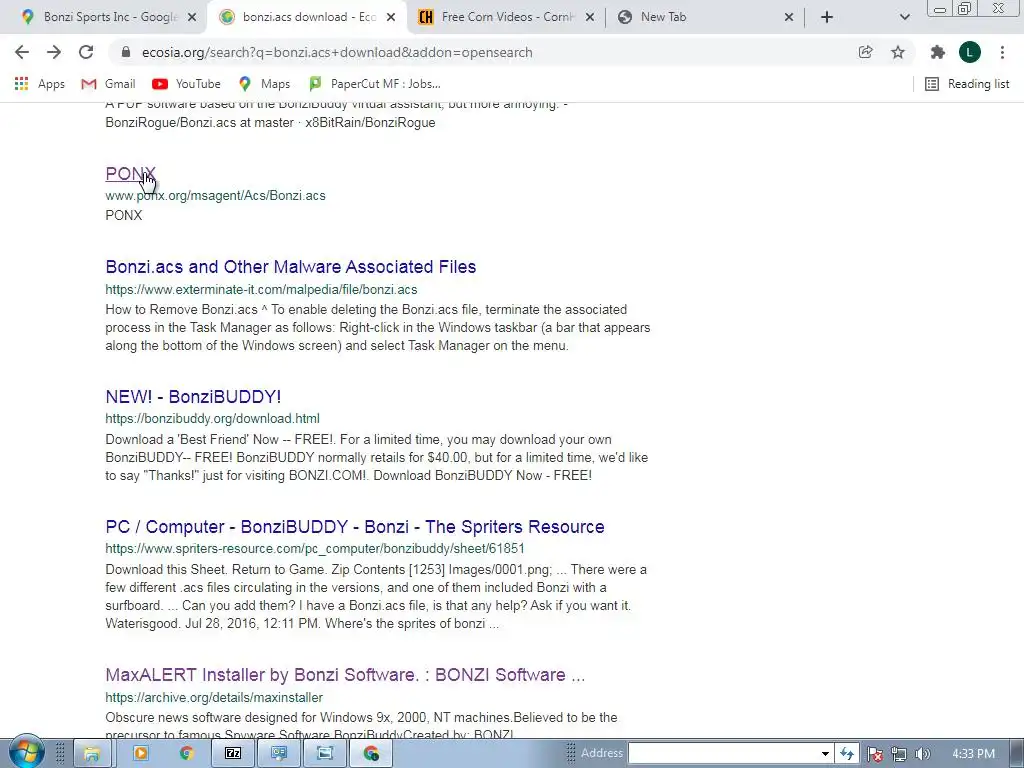Image resolution: width=1024 pixels, height=768 pixels.
Task: Open a new tab with plus button
Action: [827, 17]
